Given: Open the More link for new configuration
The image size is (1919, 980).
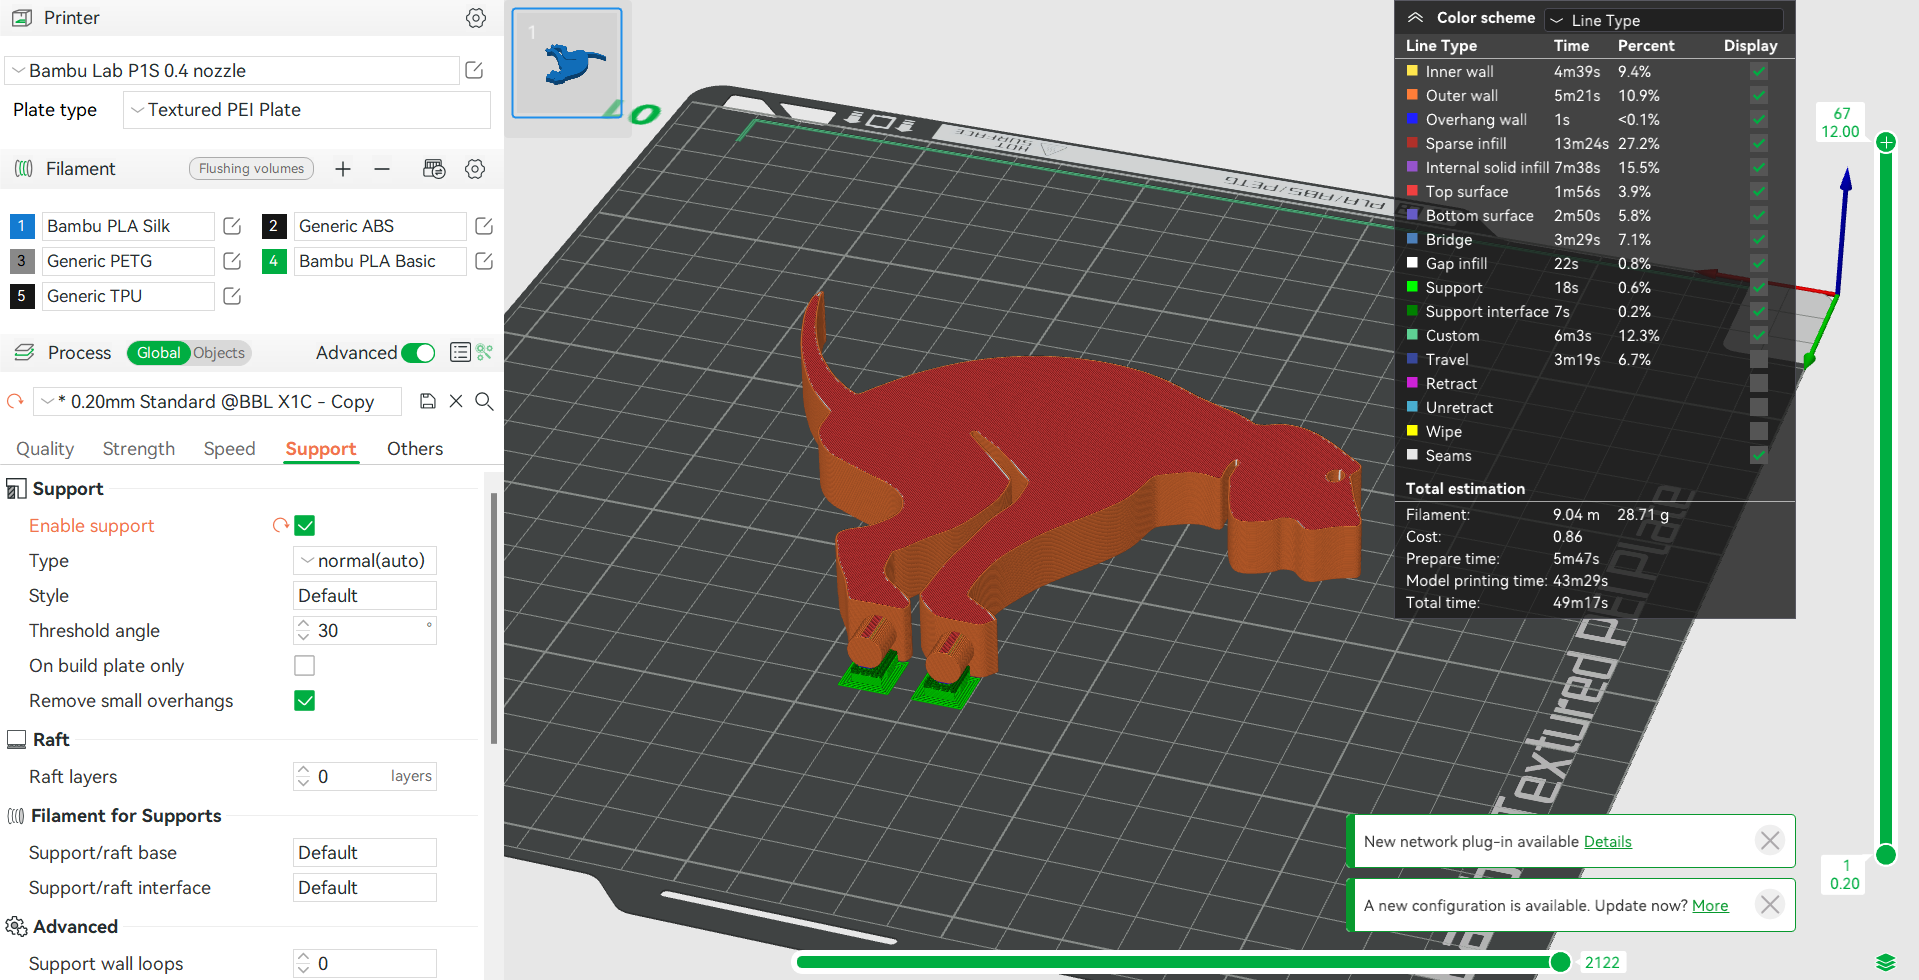Looking at the screenshot, I should [1710, 906].
